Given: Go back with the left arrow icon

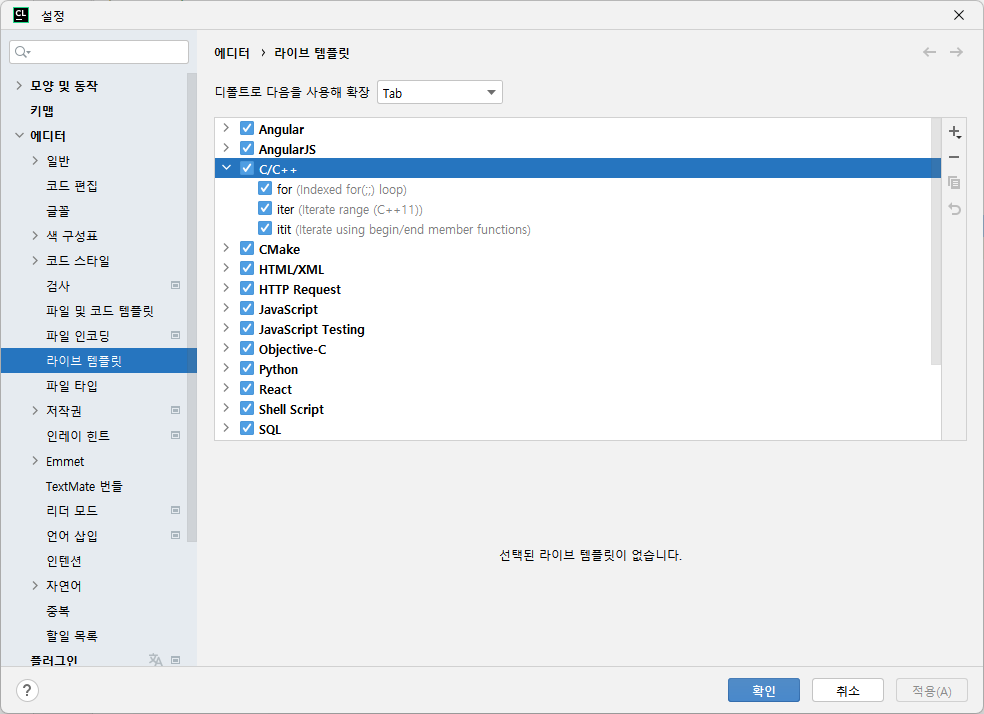Looking at the screenshot, I should click(929, 52).
